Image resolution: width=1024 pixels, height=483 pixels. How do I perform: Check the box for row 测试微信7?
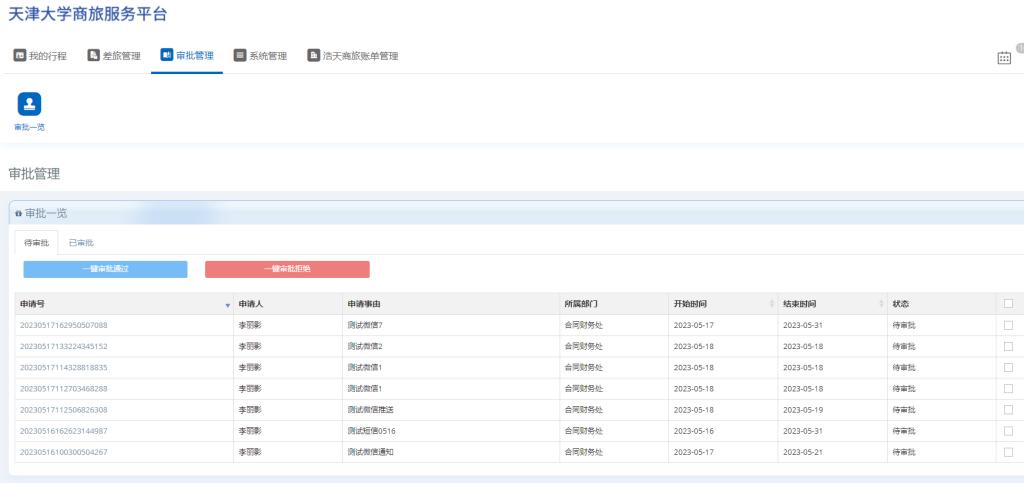point(1008,325)
